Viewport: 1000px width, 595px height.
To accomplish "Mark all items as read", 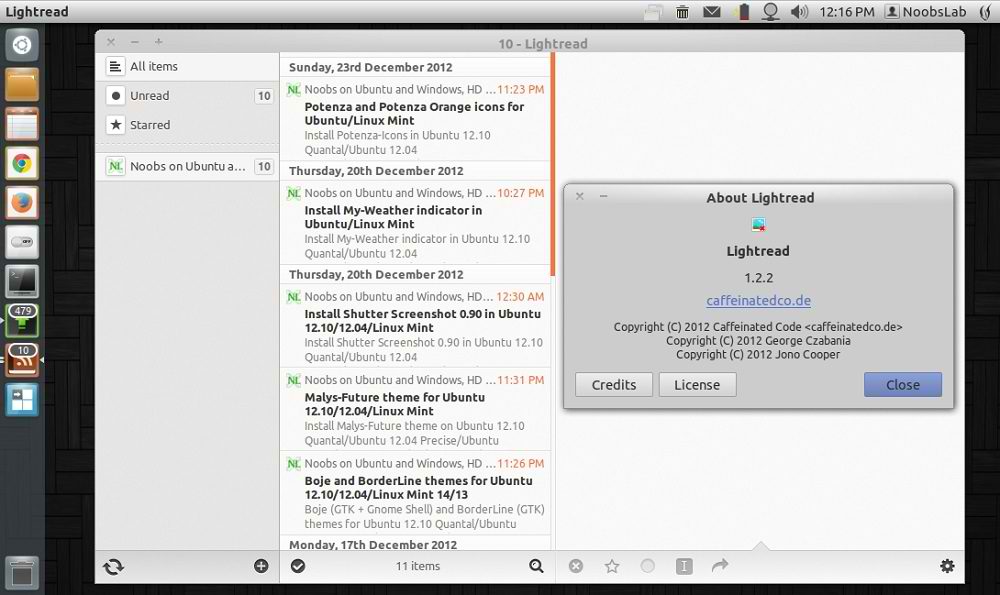I will click(x=297, y=566).
